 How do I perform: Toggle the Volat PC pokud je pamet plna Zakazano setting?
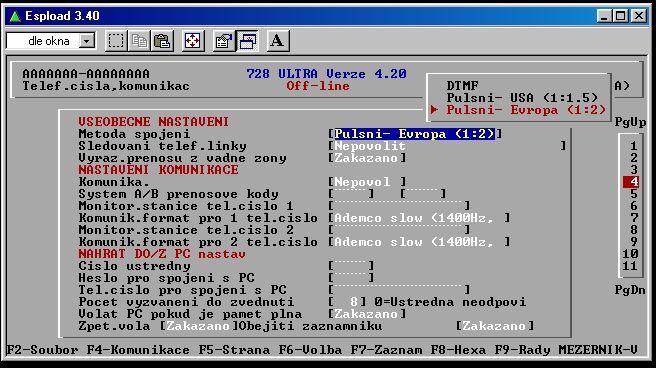coord(366,314)
